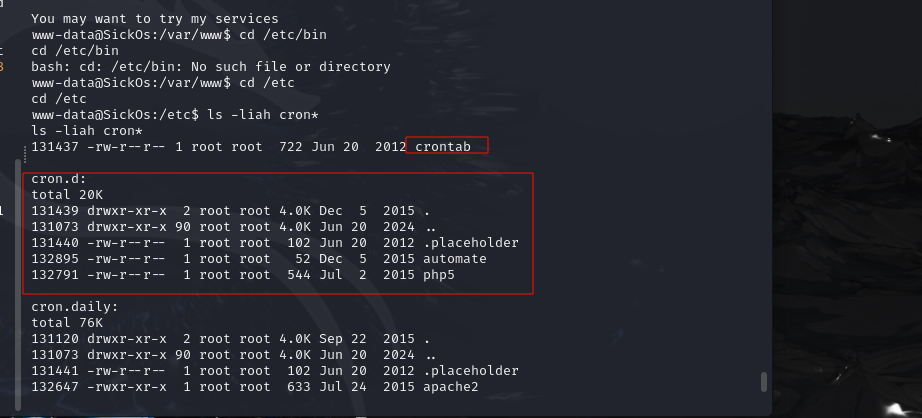The height and width of the screenshot is (418, 922).
Task: Click the cron.daily: directory heading
Action: pos(75,307)
